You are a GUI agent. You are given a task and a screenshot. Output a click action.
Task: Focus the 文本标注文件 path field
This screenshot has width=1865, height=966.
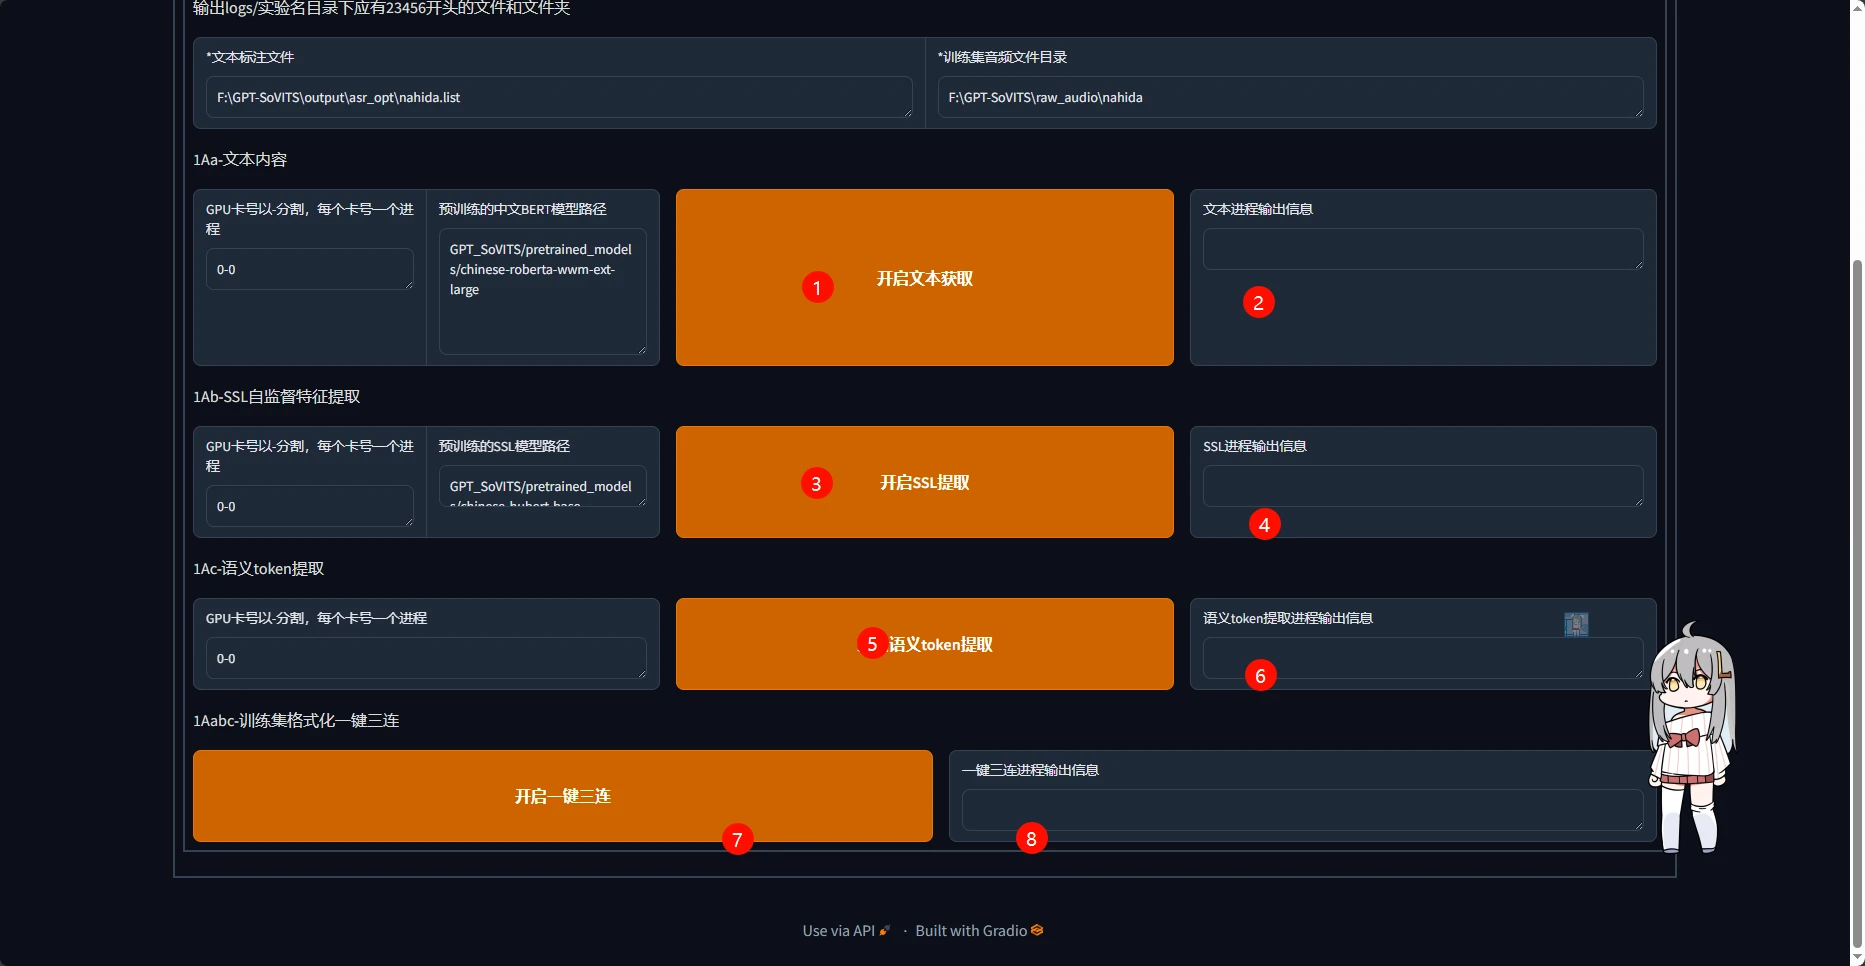558,97
